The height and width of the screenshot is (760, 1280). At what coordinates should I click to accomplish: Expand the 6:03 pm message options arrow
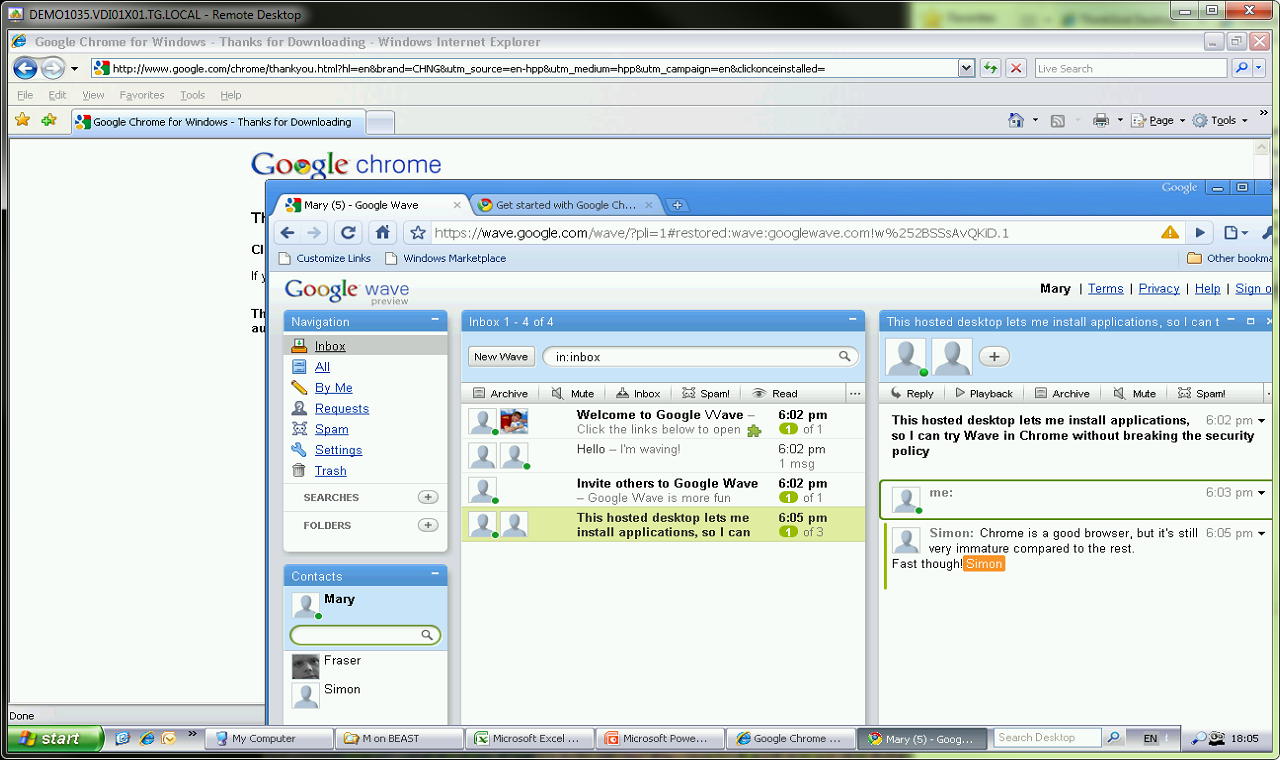tap(1262, 493)
